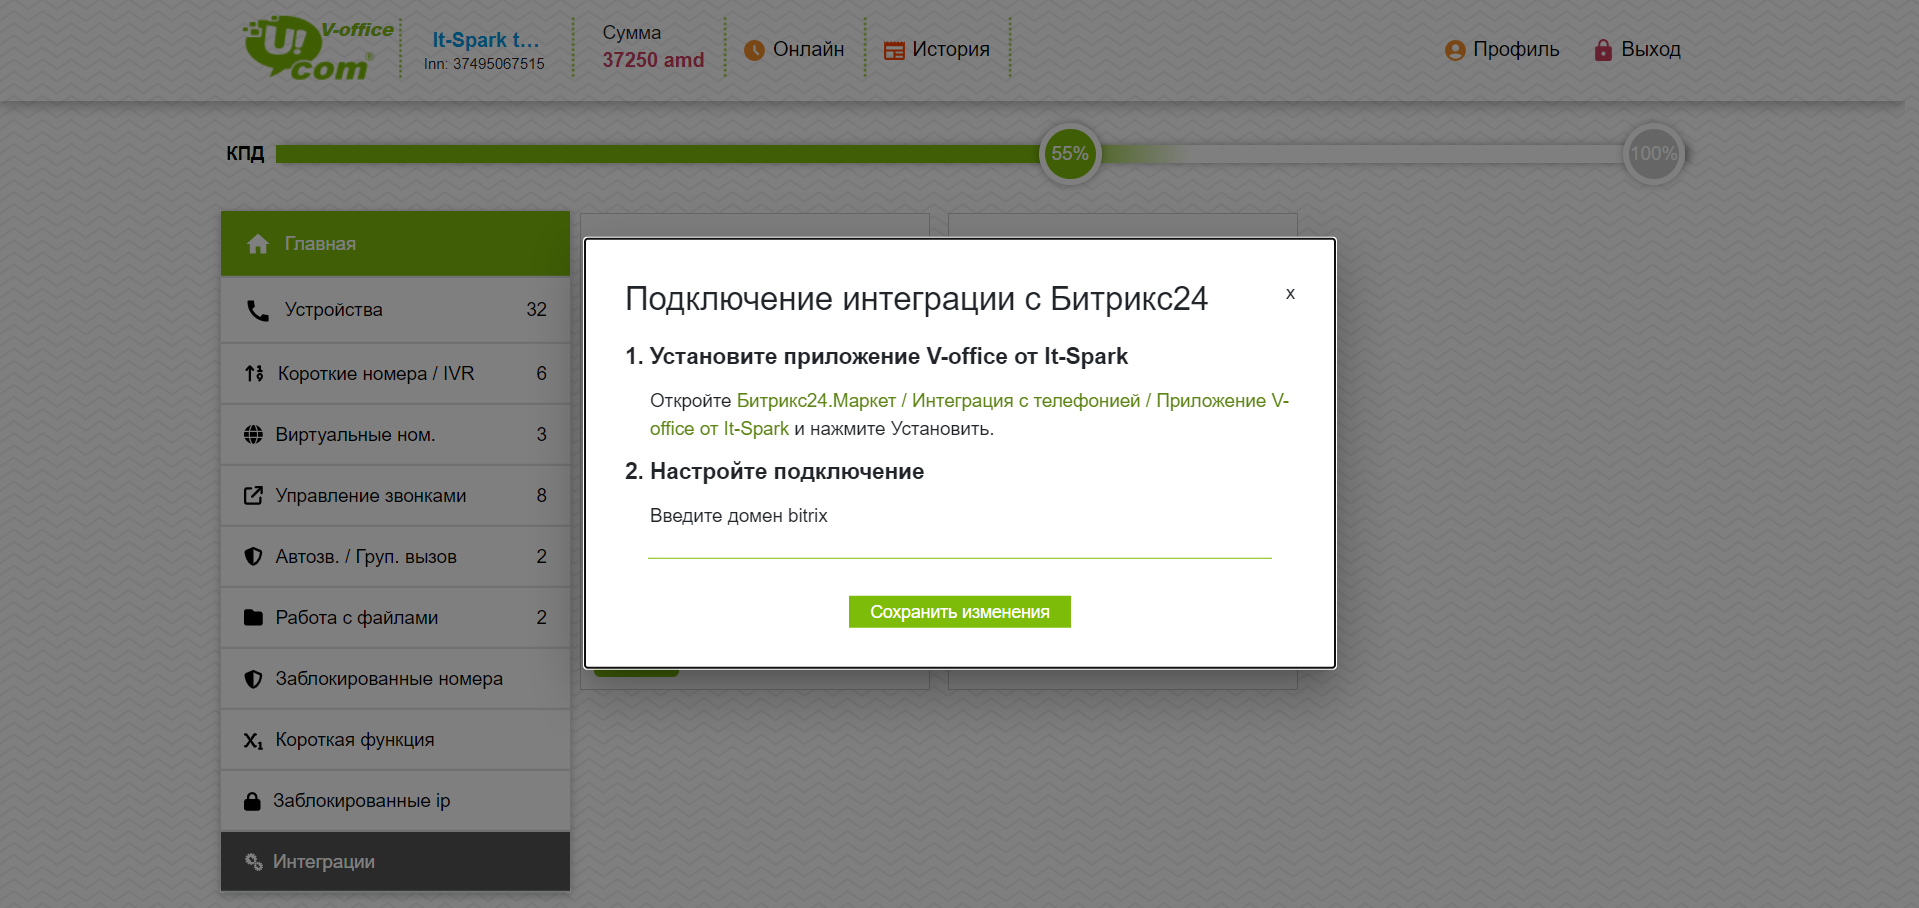Screen dimensions: 1919x908
Task: Go to Короткие номера / IVR
Action: [395, 373]
